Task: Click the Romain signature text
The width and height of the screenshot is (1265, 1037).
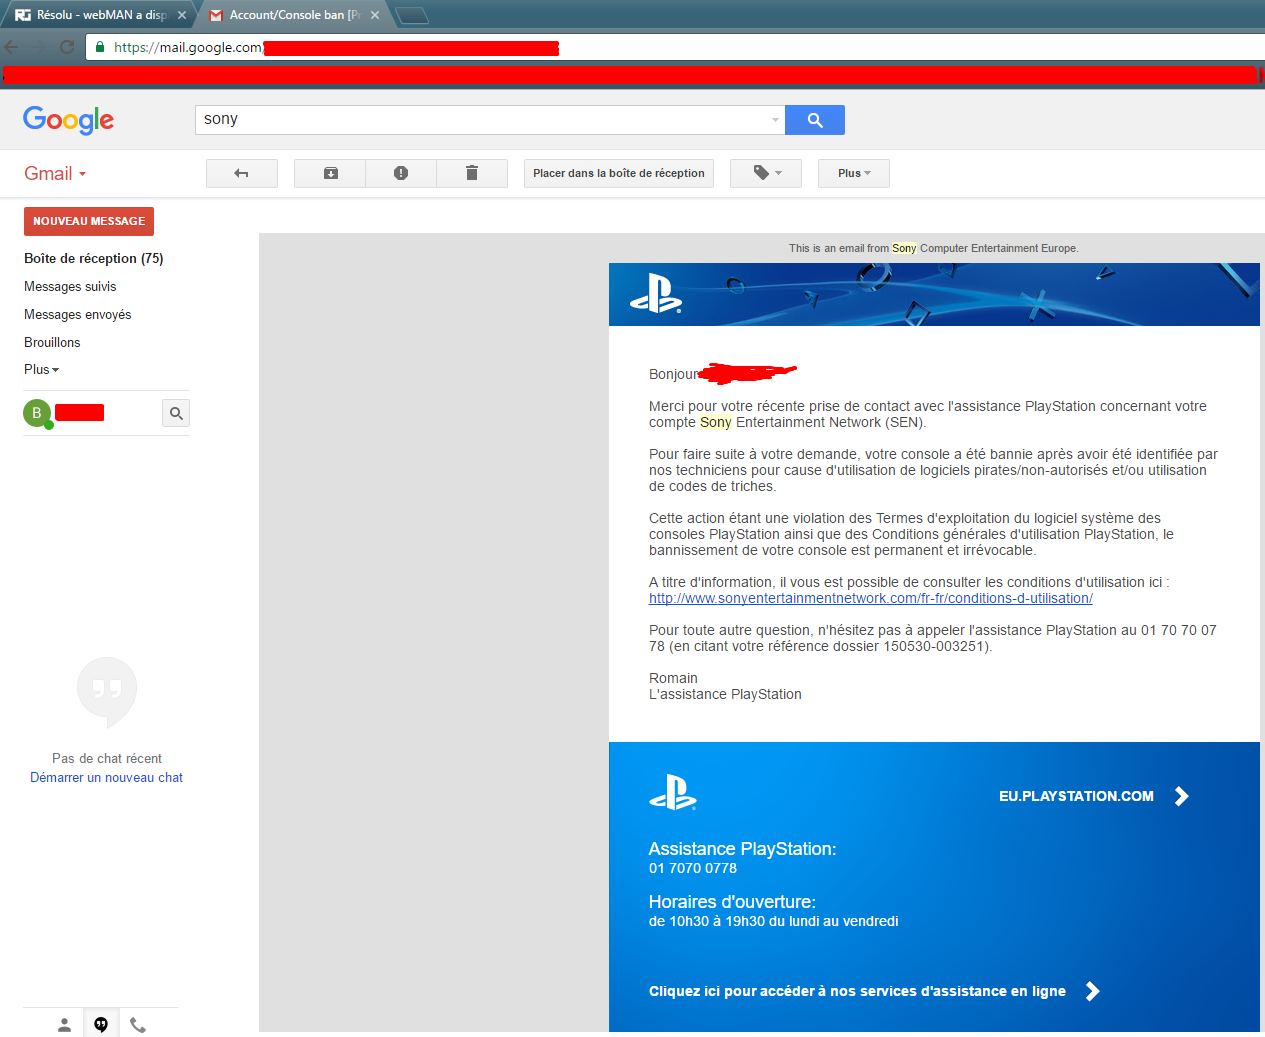Action: (673, 678)
